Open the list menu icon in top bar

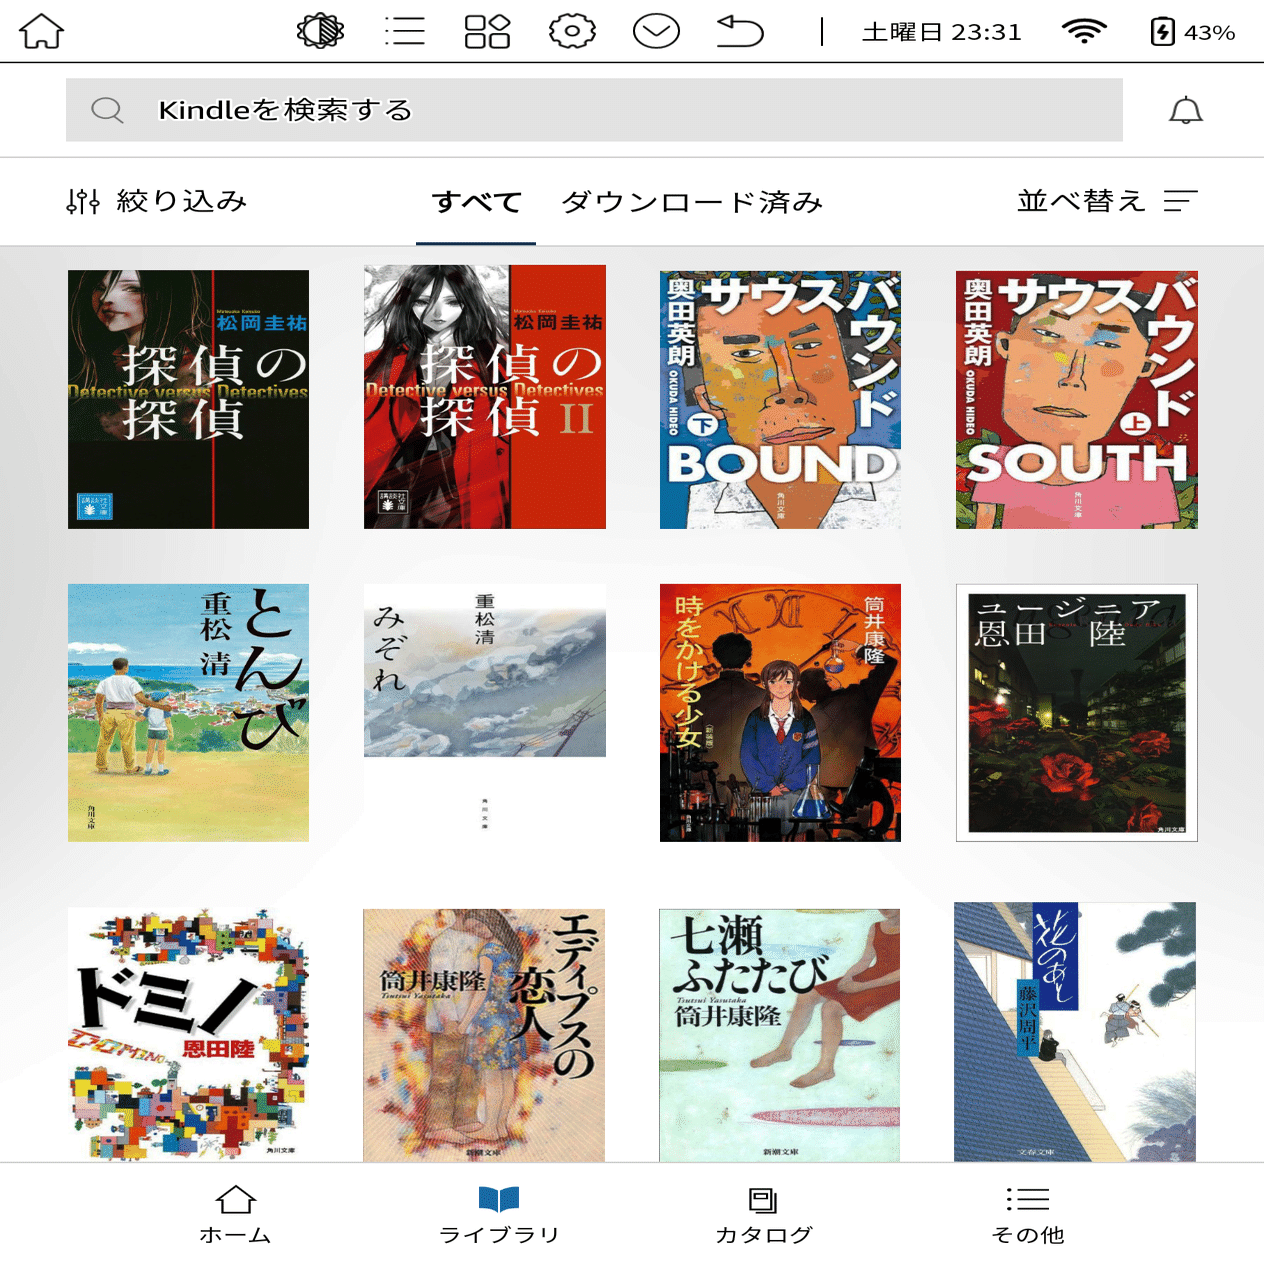(x=405, y=31)
